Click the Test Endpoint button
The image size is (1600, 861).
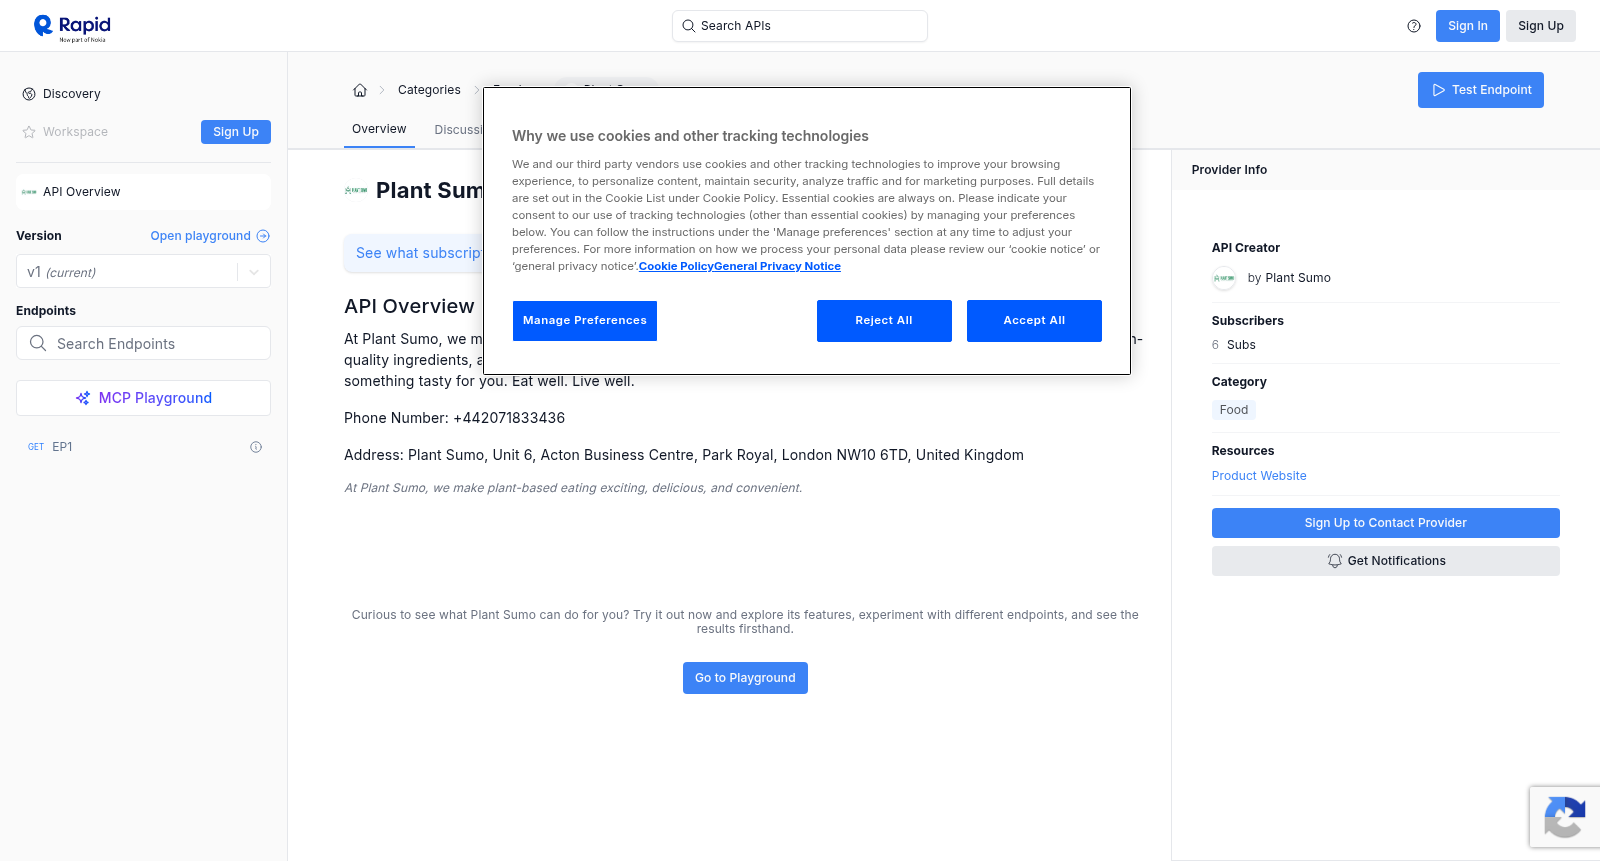tap(1480, 90)
